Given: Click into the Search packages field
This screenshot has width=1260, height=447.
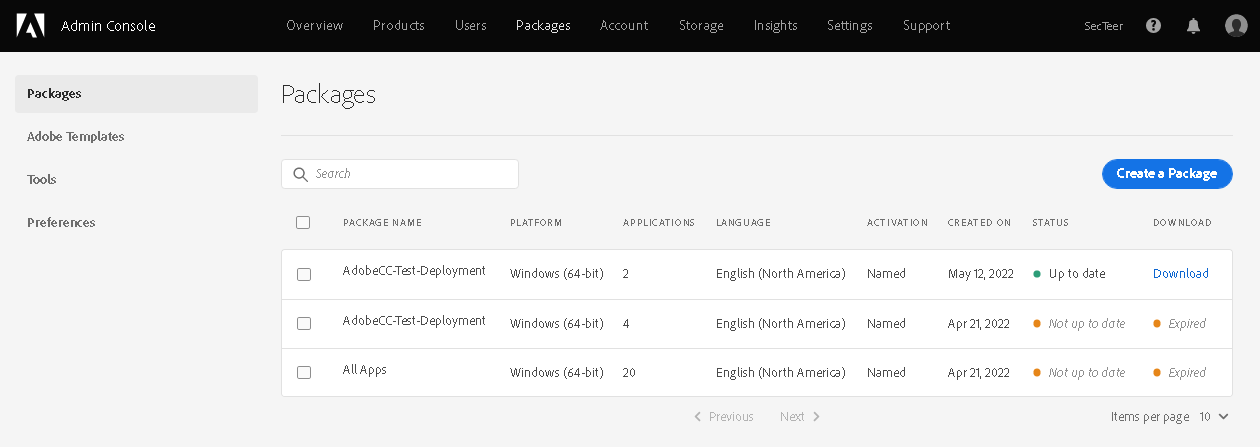Looking at the screenshot, I should click(x=400, y=174).
